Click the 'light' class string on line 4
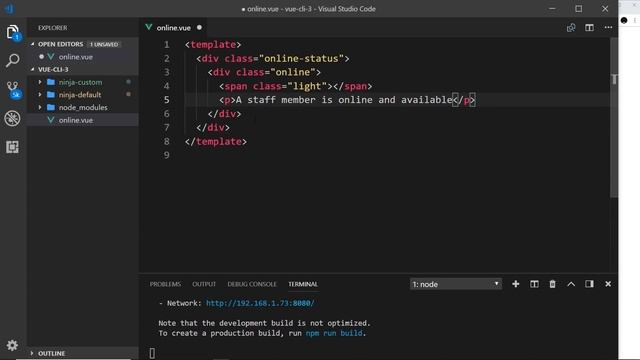Image resolution: width=640 pixels, height=360 pixels. pos(307,86)
